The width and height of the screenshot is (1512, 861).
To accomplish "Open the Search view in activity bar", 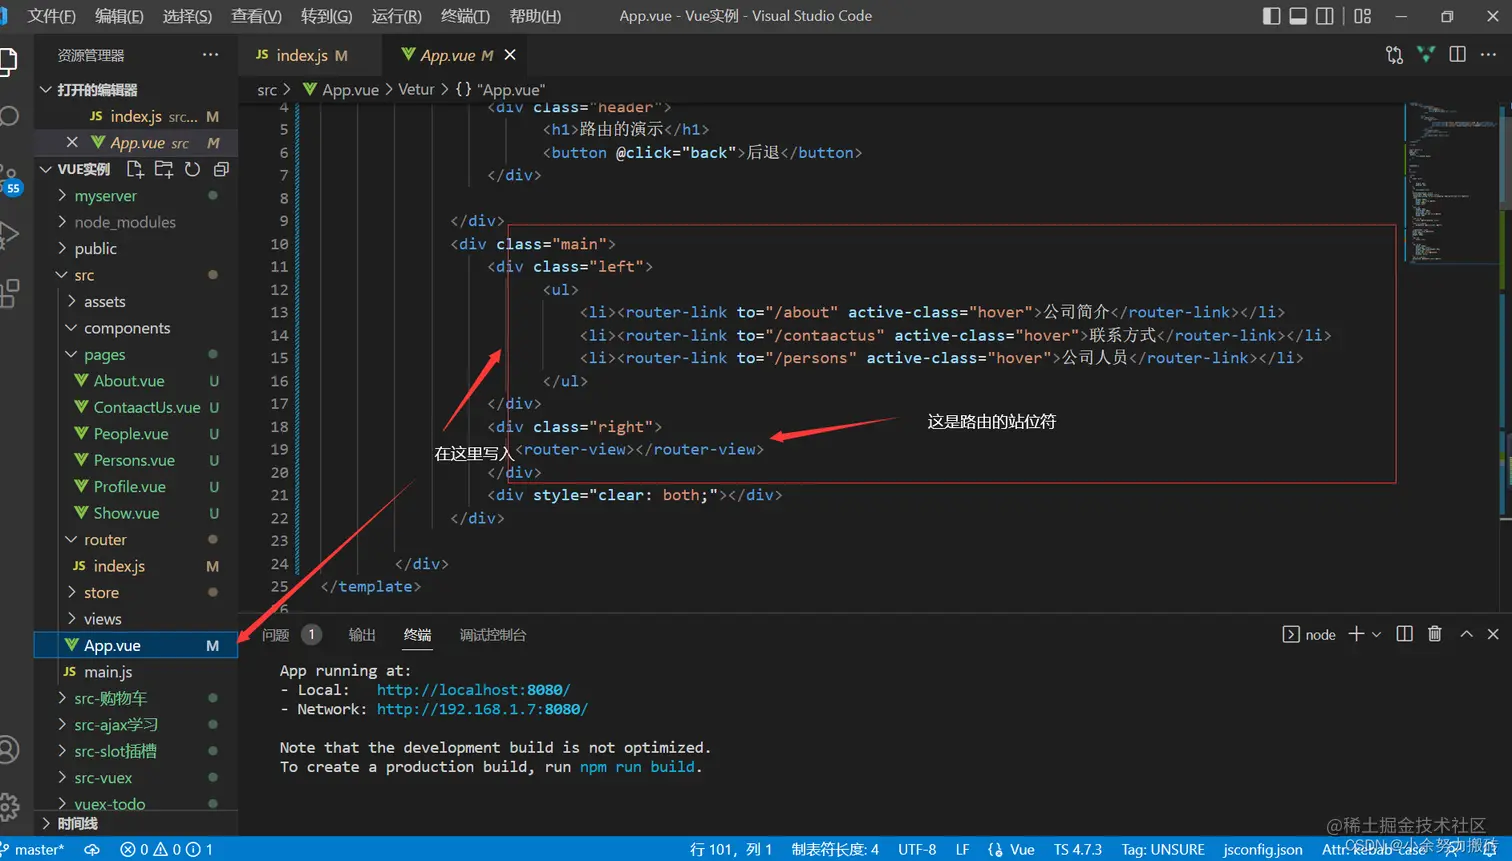I will point(8,116).
